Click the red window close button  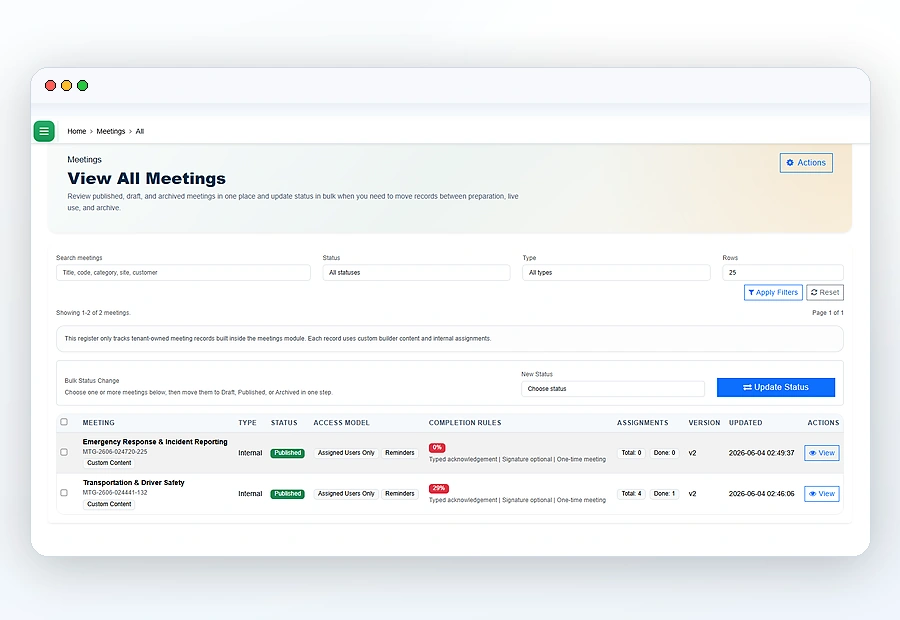point(51,86)
